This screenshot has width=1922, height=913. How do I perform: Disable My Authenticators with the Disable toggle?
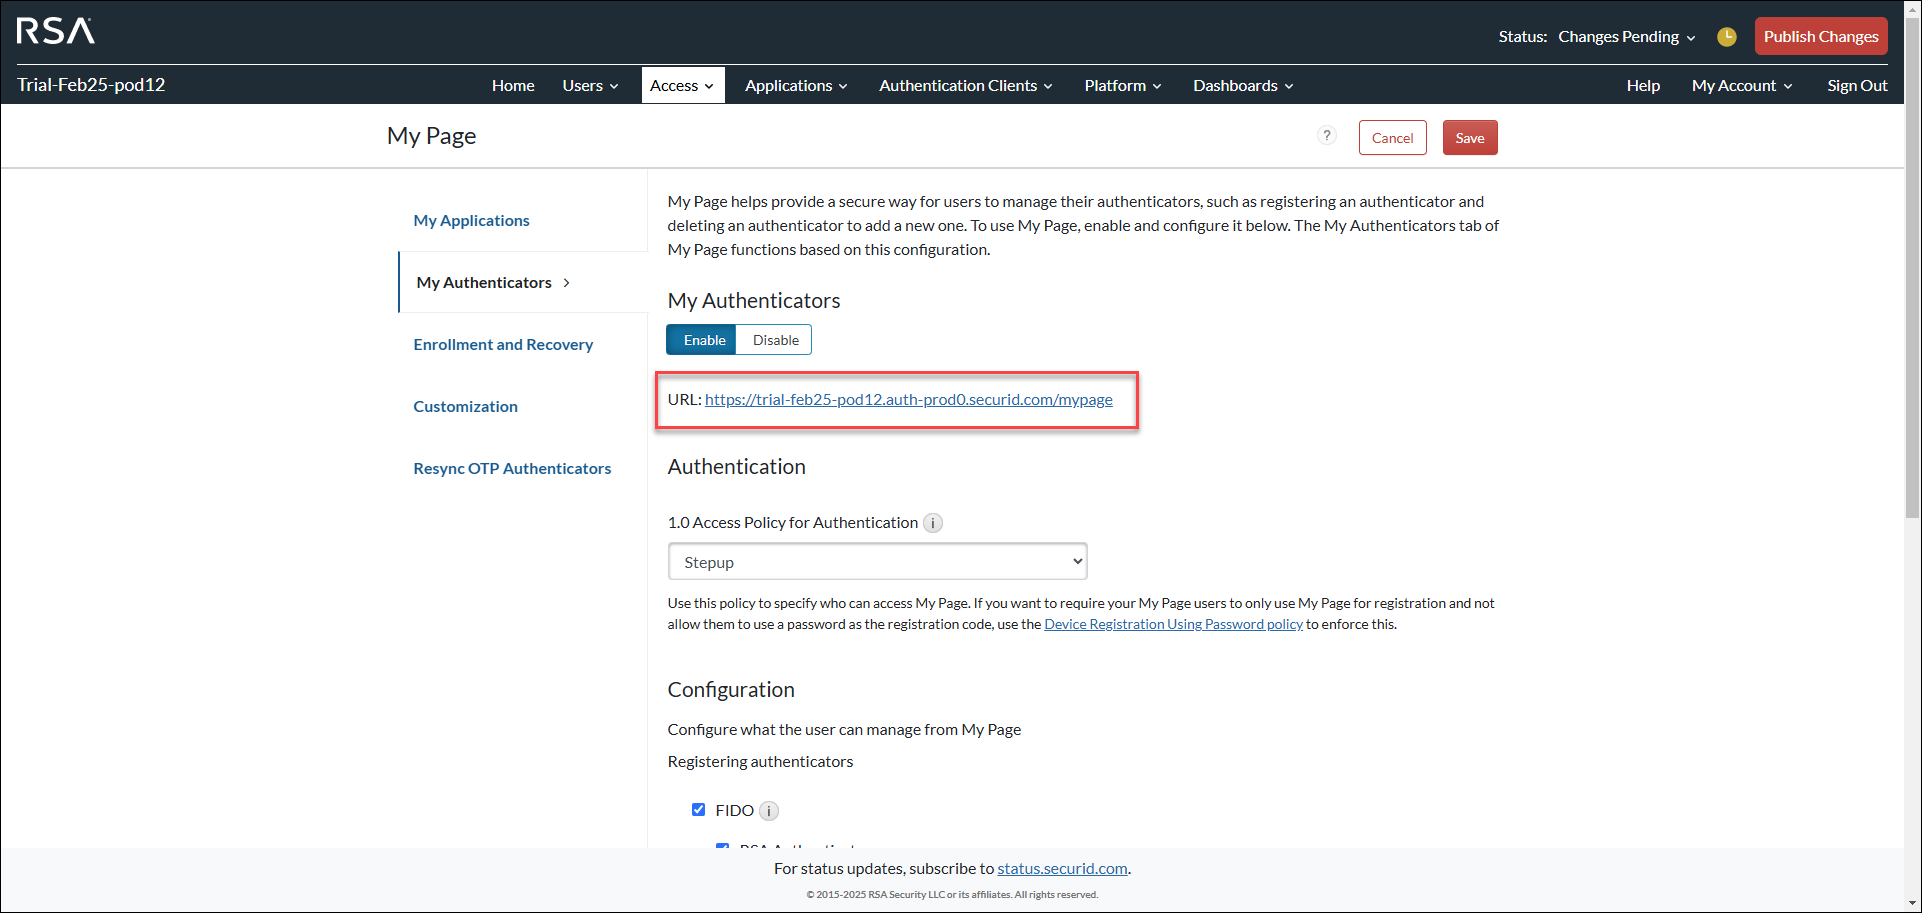tap(775, 340)
